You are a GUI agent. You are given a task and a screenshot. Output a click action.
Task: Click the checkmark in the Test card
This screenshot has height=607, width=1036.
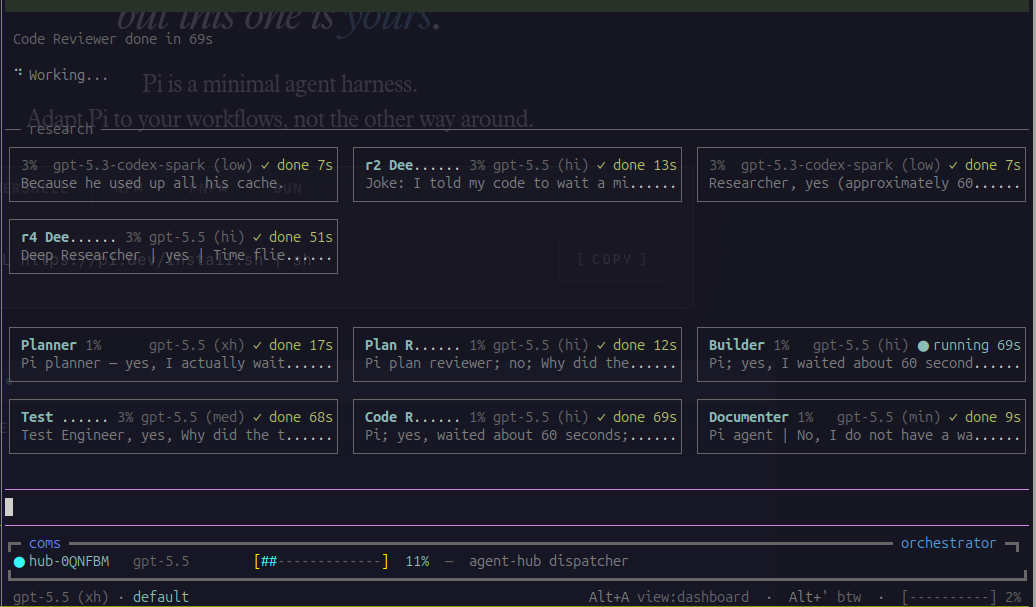pyautogui.click(x=257, y=417)
